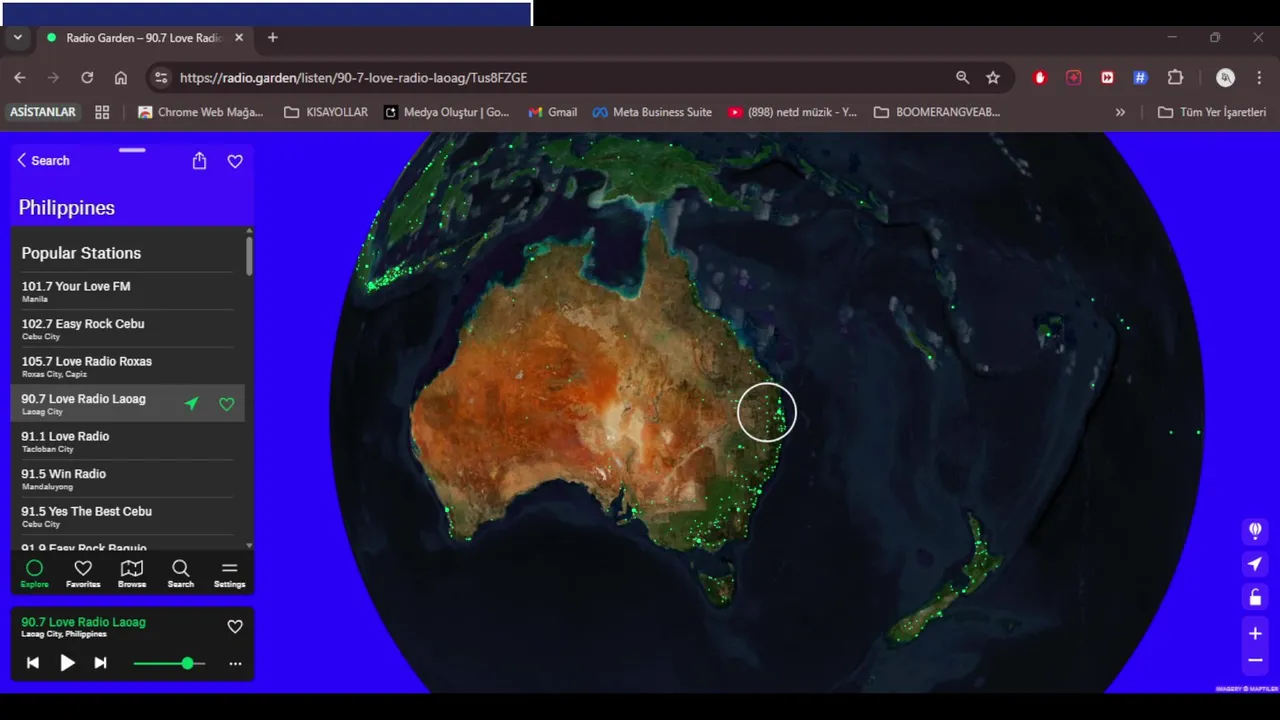The width and height of the screenshot is (1280, 720).
Task: Show more bookmarks chevron
Action: [x=1120, y=112]
